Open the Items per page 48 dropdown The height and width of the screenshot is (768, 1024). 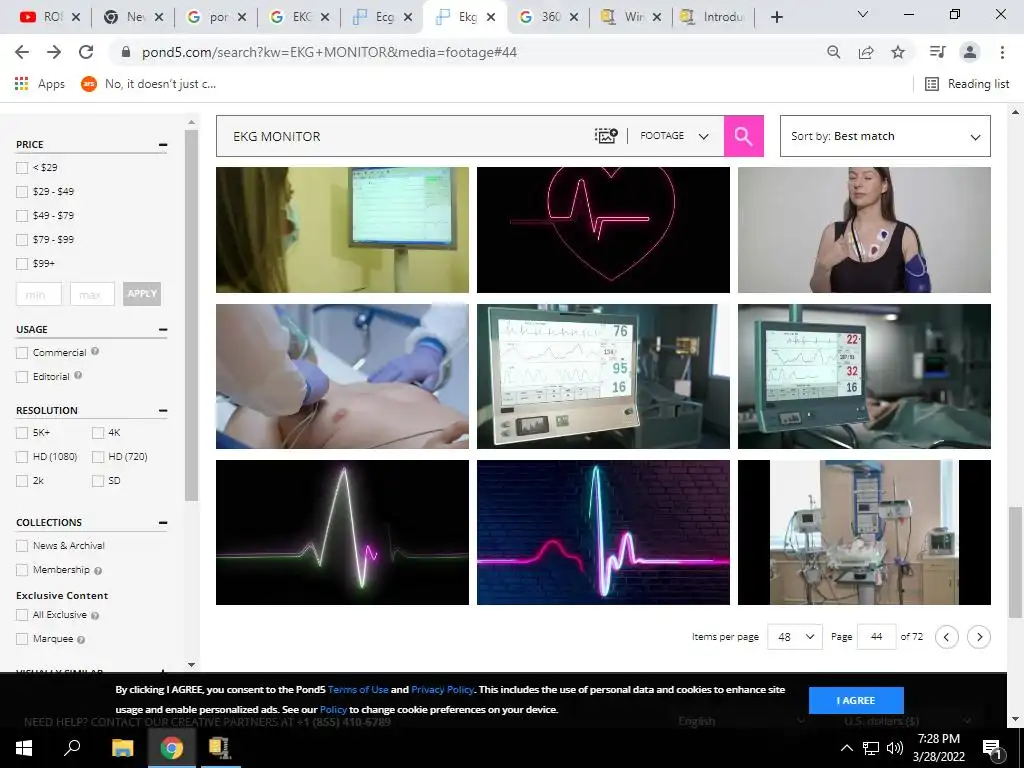tap(795, 637)
